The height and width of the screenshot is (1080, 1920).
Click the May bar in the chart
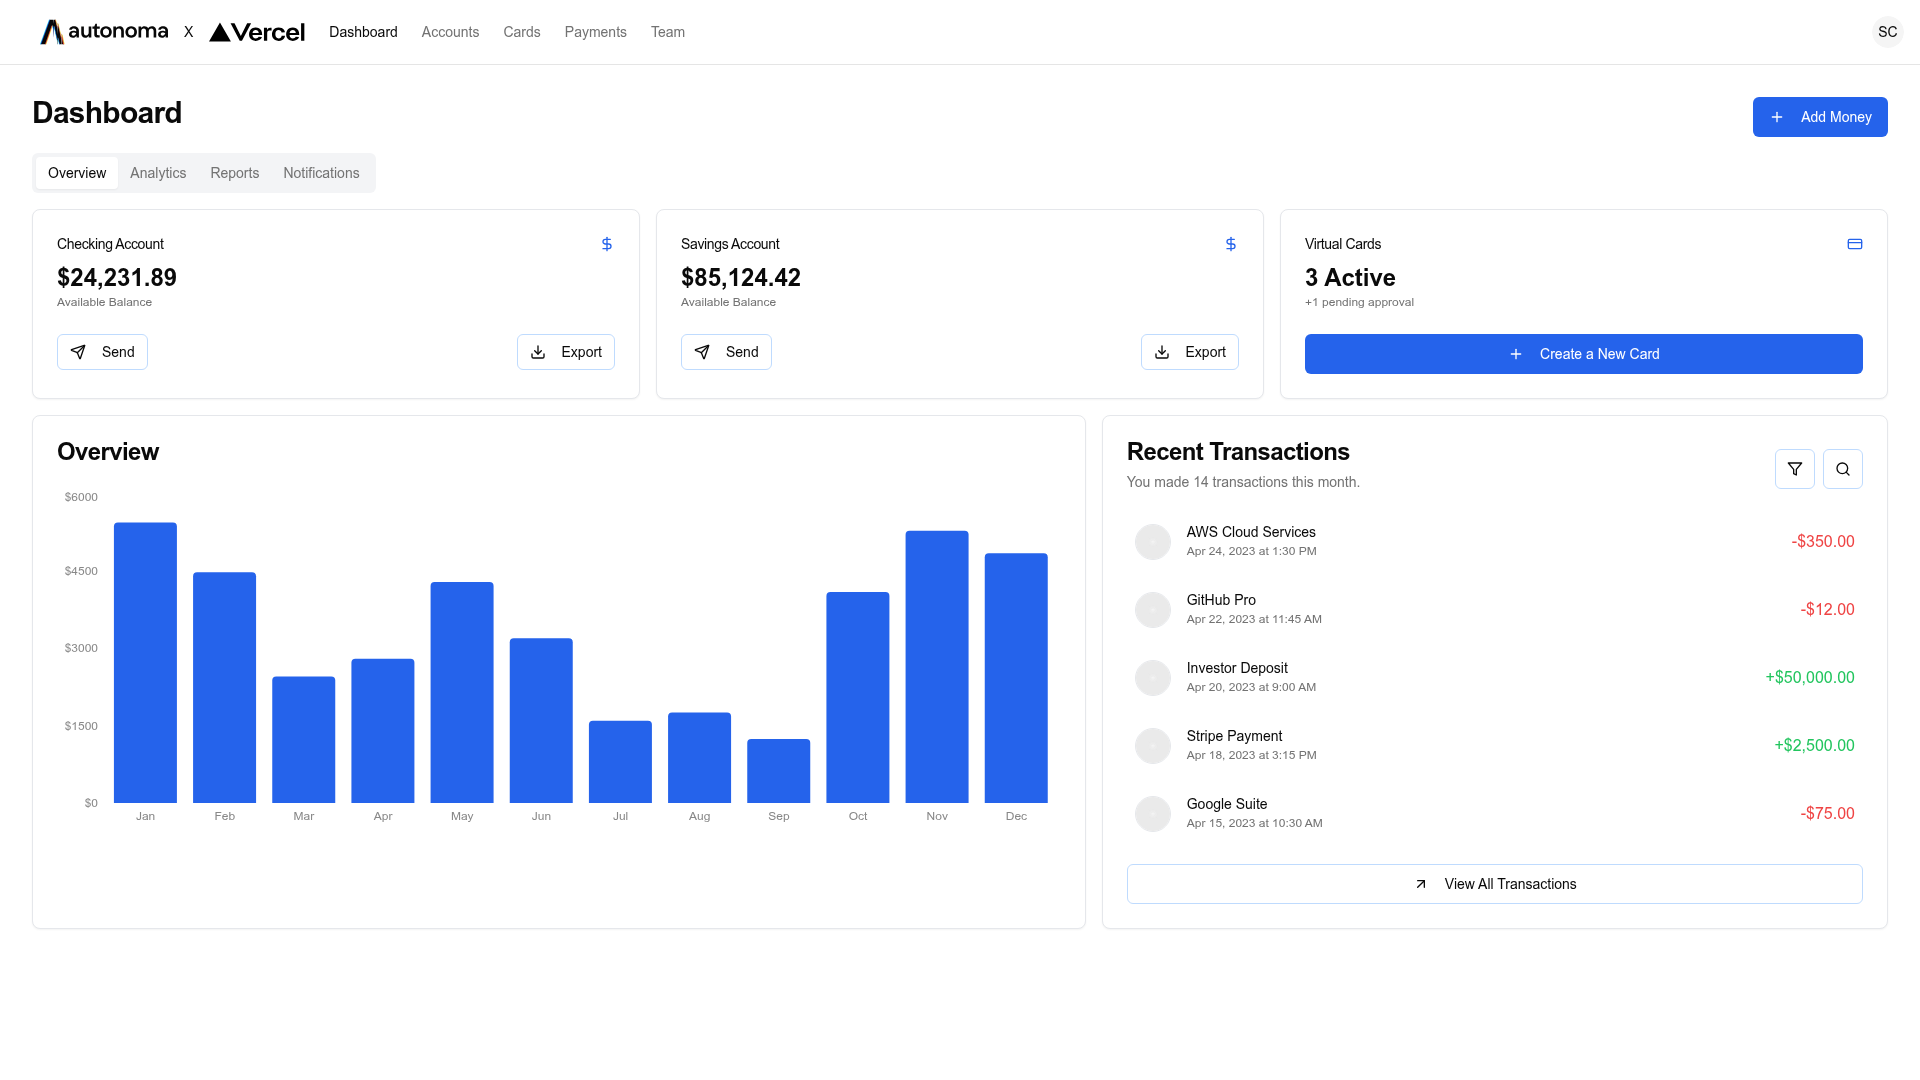462,693
